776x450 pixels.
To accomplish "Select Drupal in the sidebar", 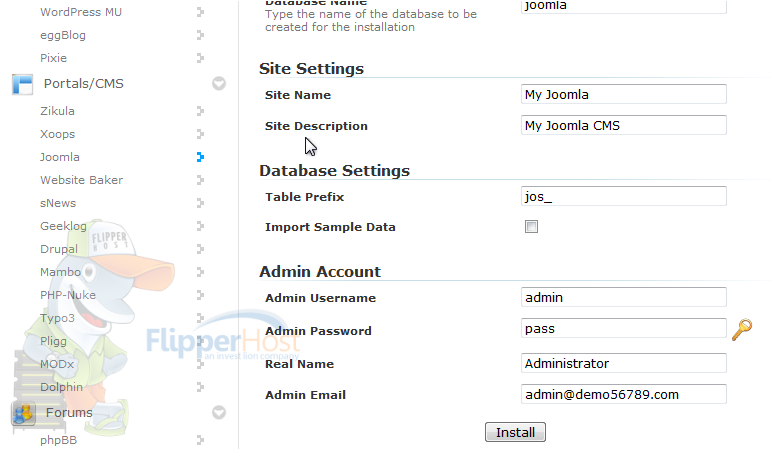I will tap(59, 249).
